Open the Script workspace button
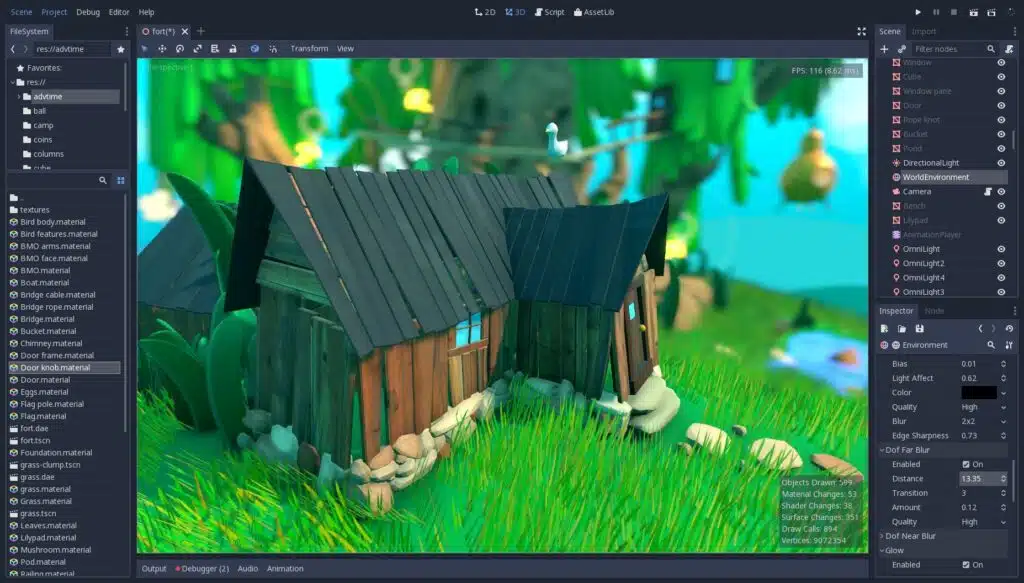The width and height of the screenshot is (1024, 583). 550,12
